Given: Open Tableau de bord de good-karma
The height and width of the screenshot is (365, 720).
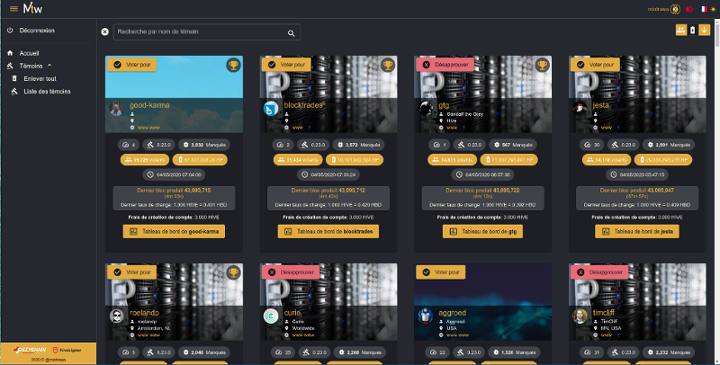Looking at the screenshot, I should (x=174, y=231).
